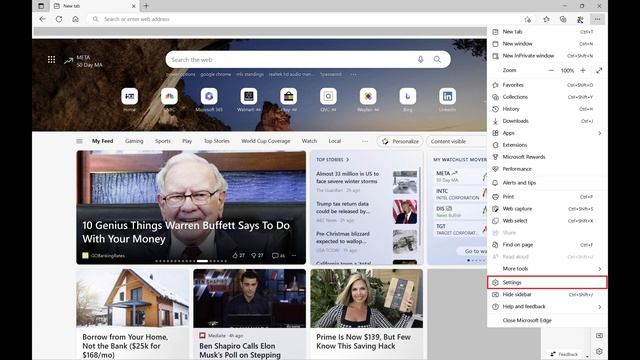Add a new tab with plus icon

(x=146, y=6)
